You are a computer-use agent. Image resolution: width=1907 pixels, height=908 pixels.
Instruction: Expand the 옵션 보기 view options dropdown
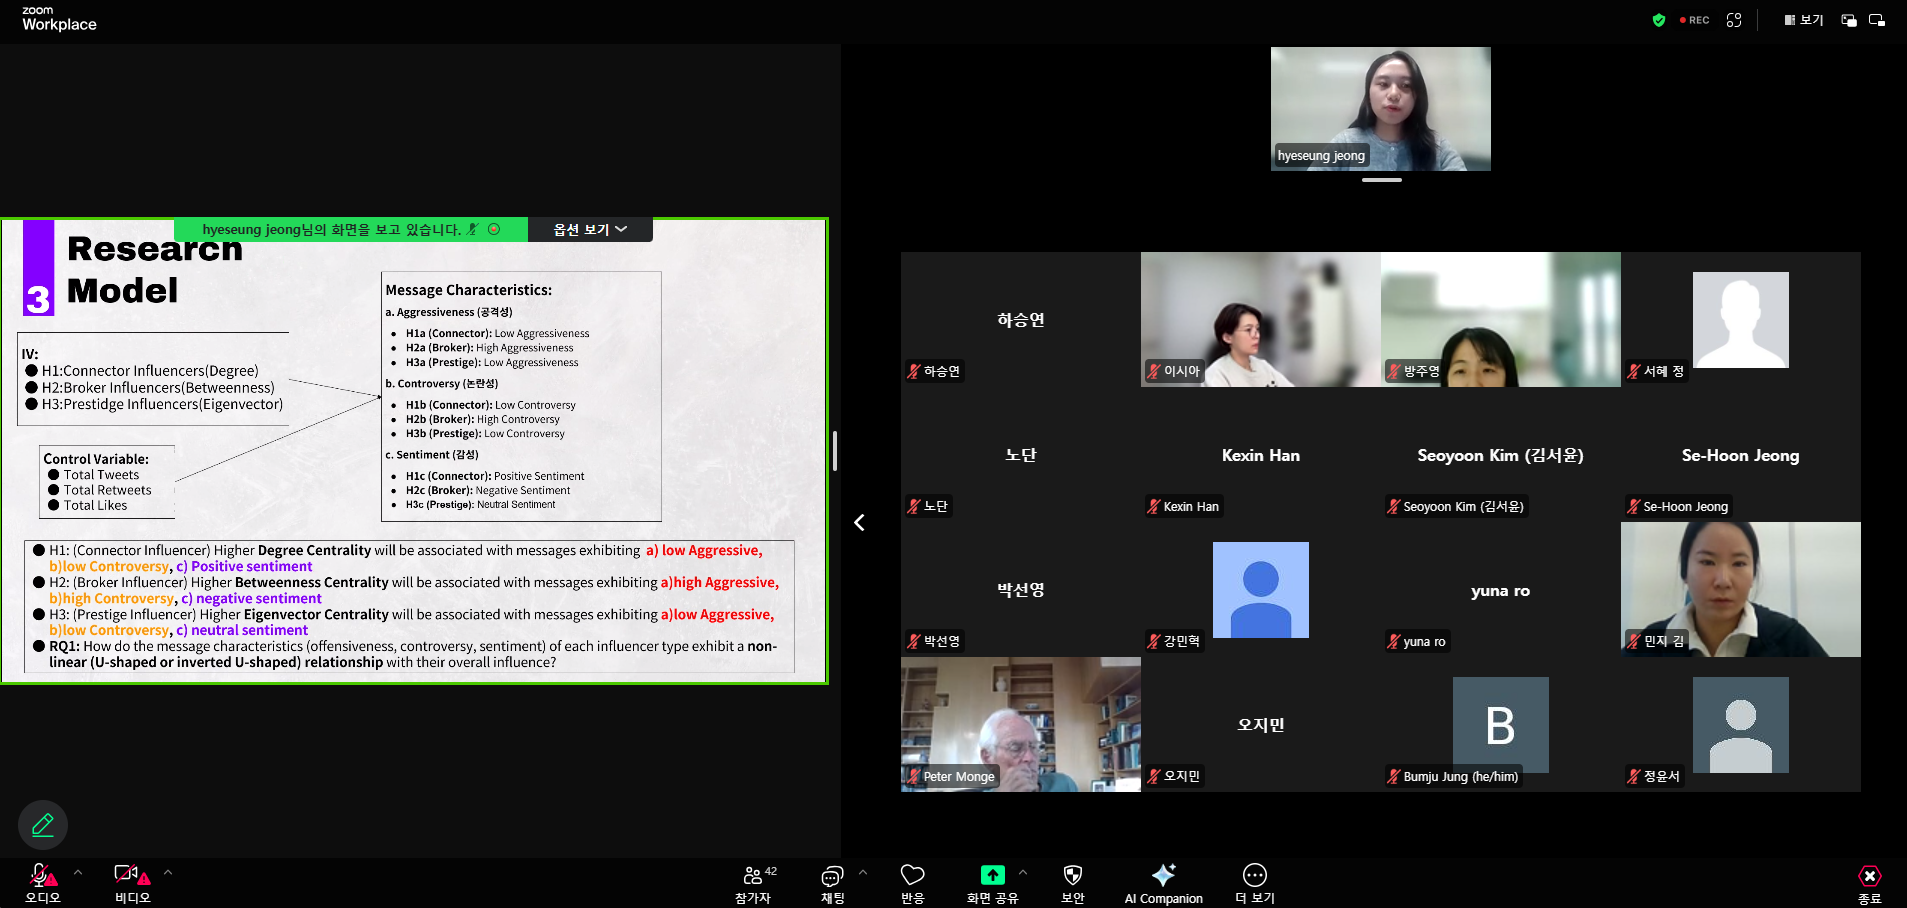click(x=590, y=230)
